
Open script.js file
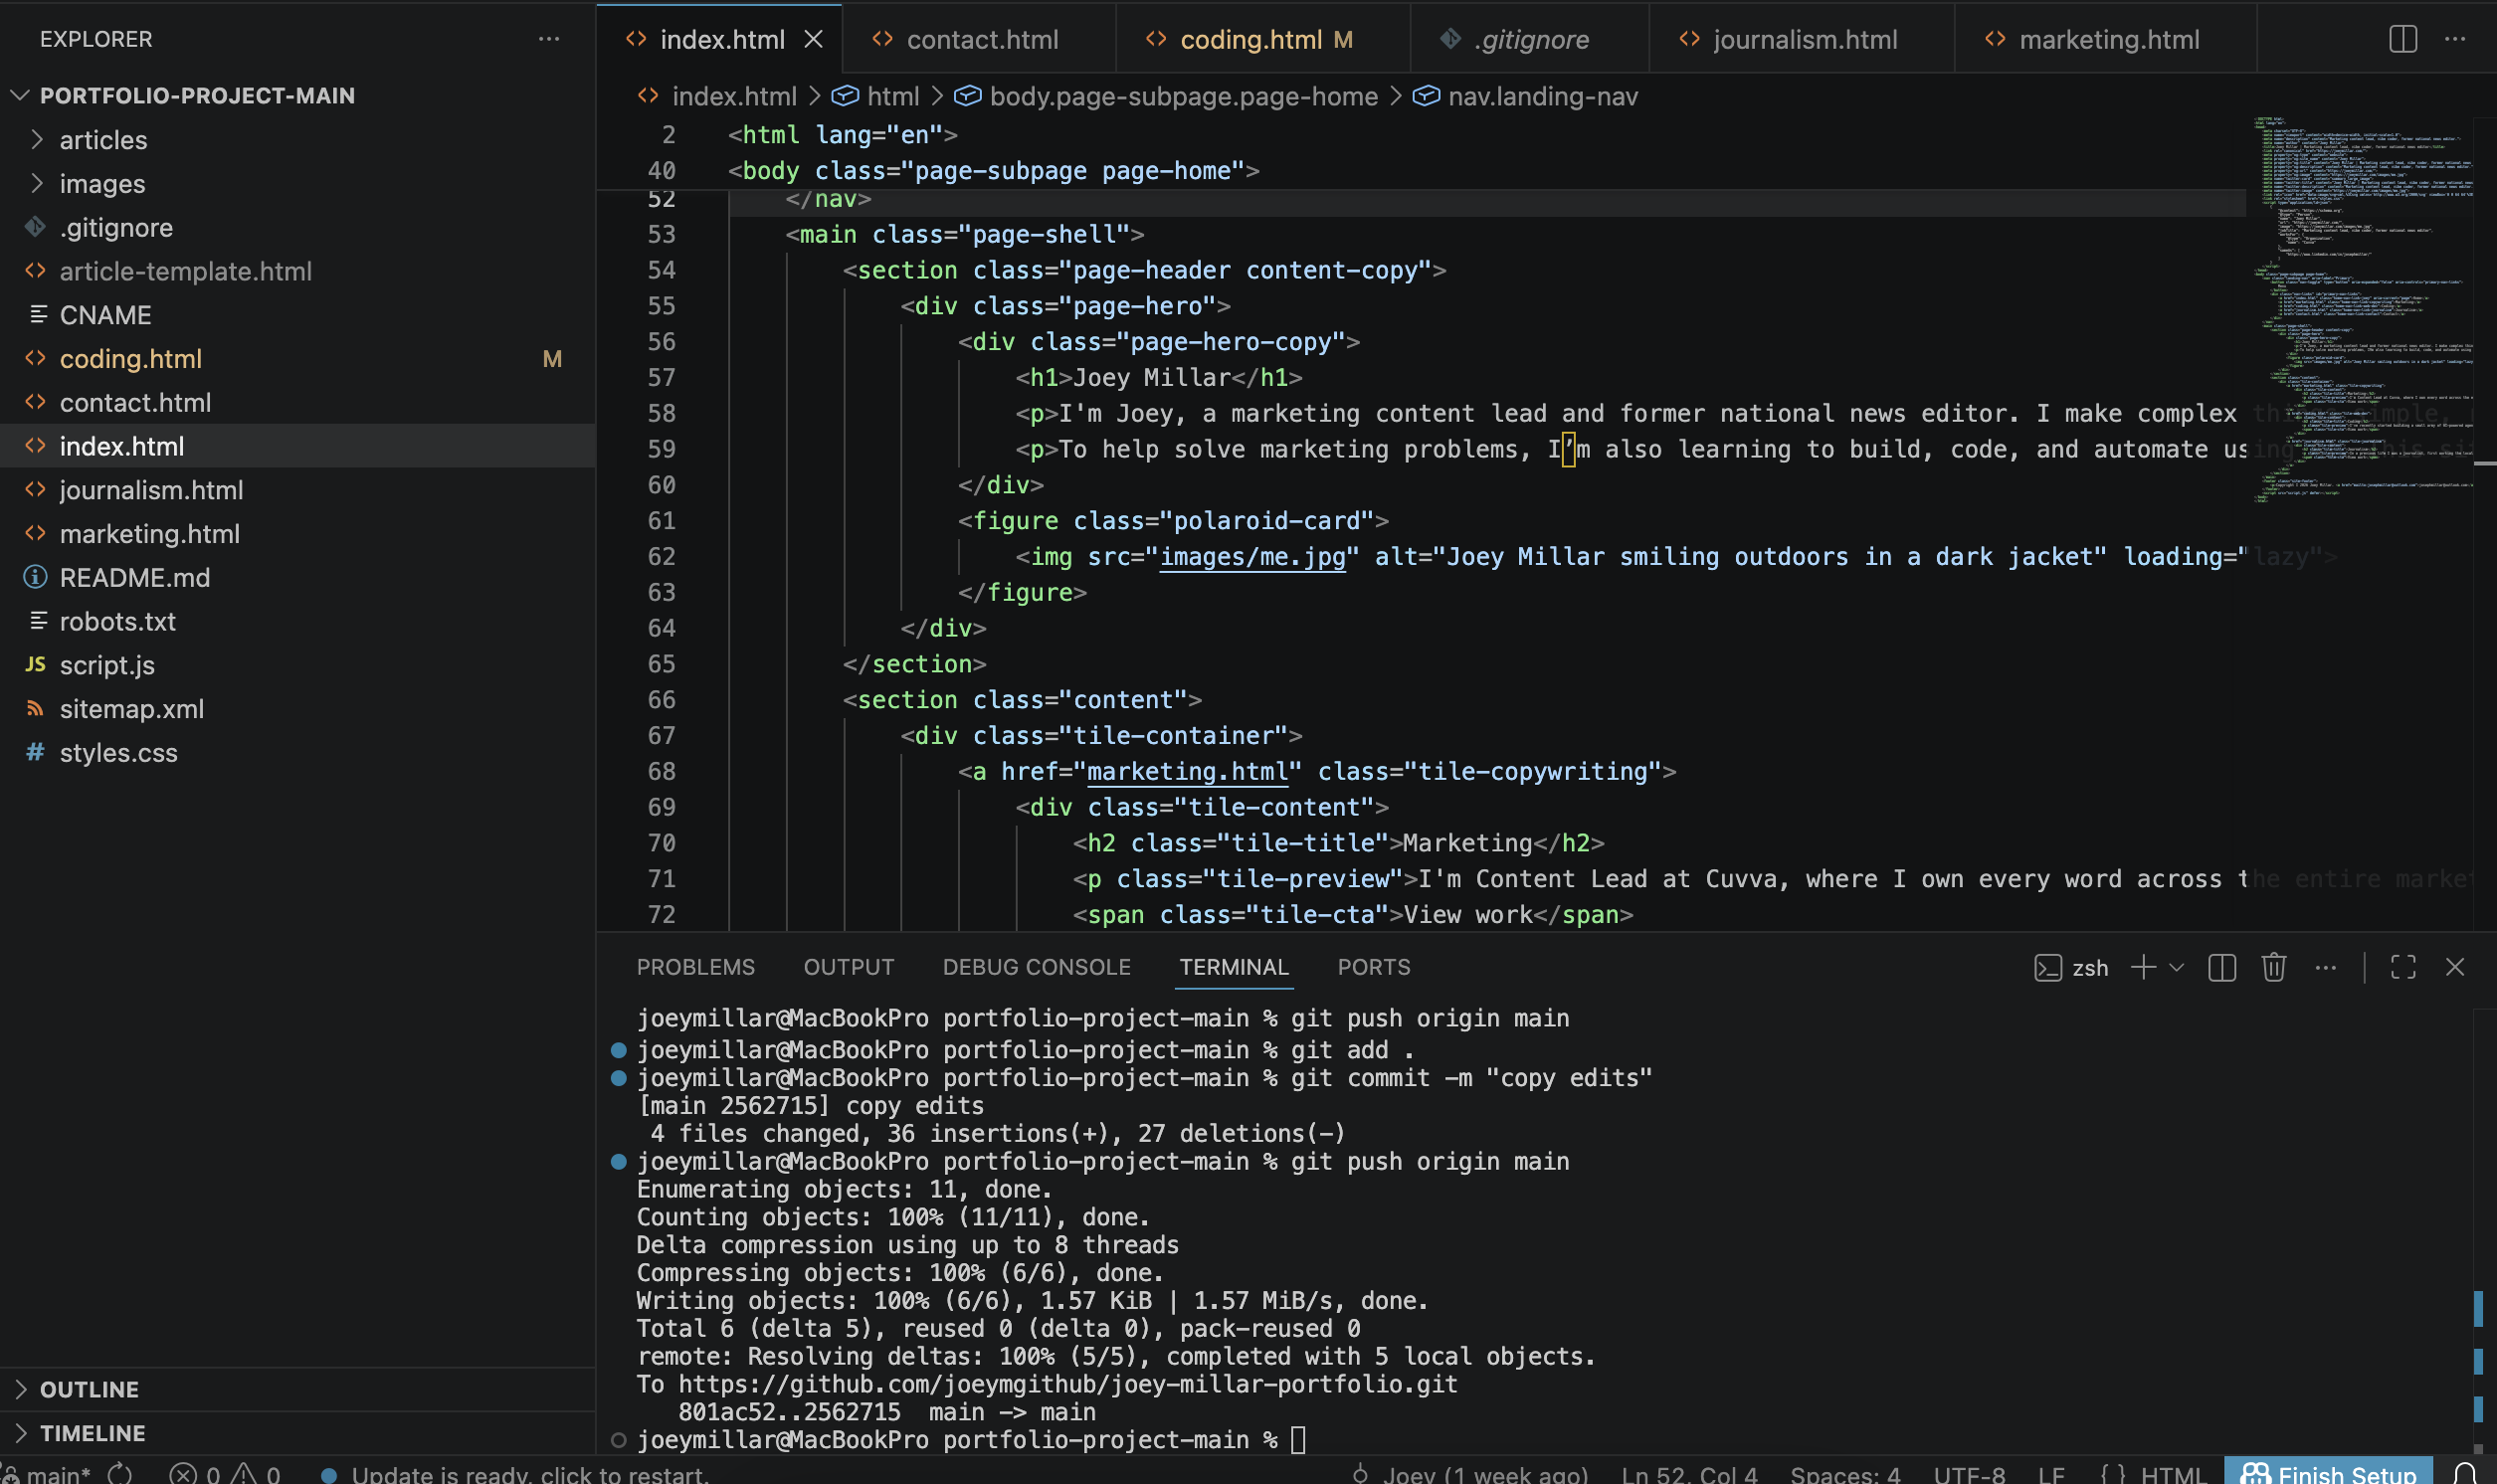[x=298, y=665]
